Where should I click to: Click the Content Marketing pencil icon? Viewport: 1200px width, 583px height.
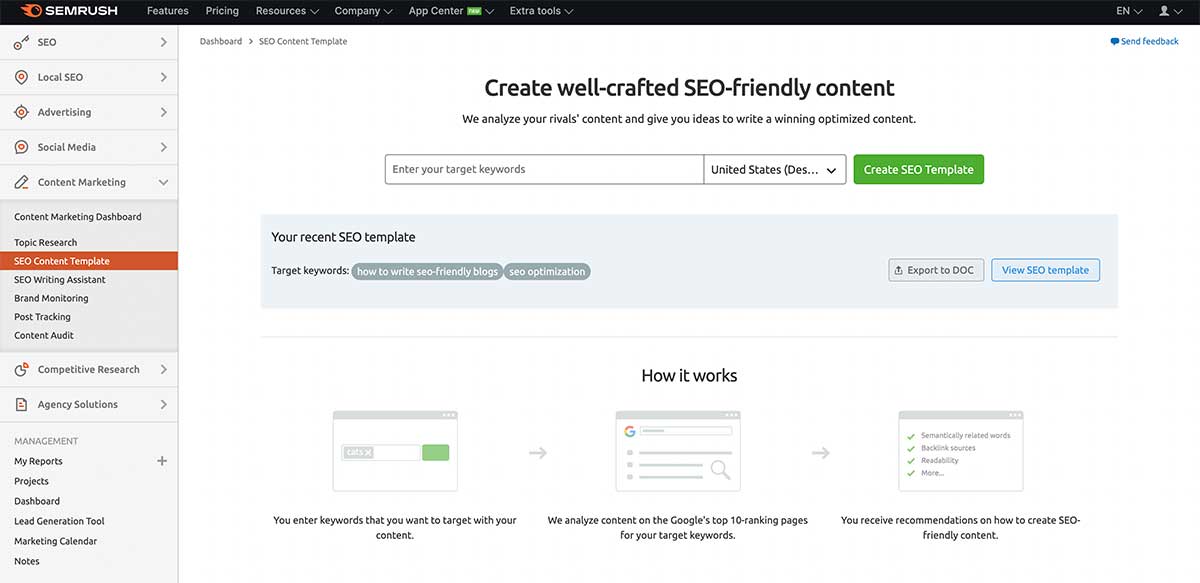[21, 182]
